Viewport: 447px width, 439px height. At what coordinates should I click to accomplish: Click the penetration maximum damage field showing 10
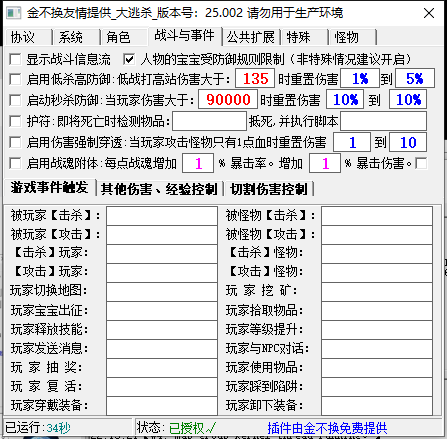tap(408, 142)
